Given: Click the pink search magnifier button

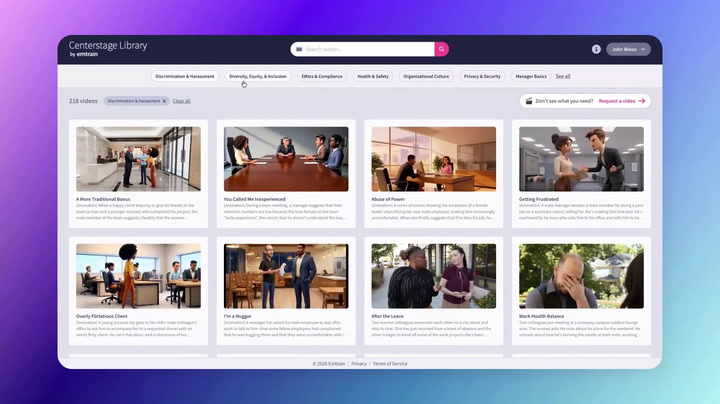Looking at the screenshot, I should (x=441, y=49).
